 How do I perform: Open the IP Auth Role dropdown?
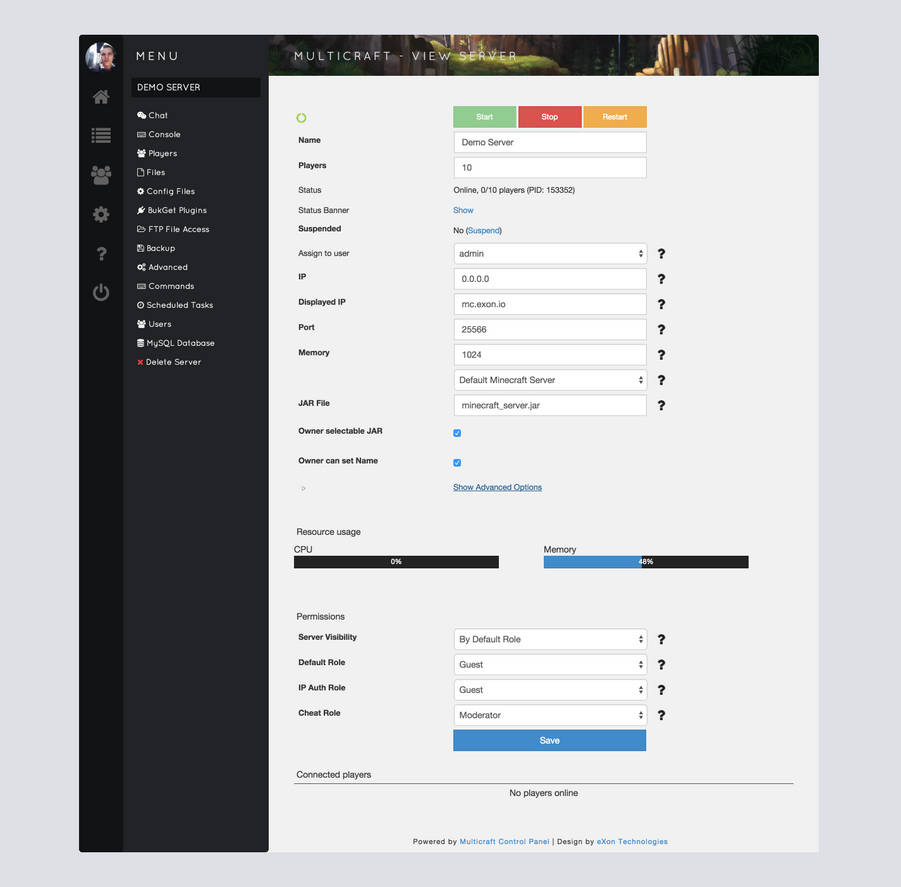pyautogui.click(x=550, y=689)
